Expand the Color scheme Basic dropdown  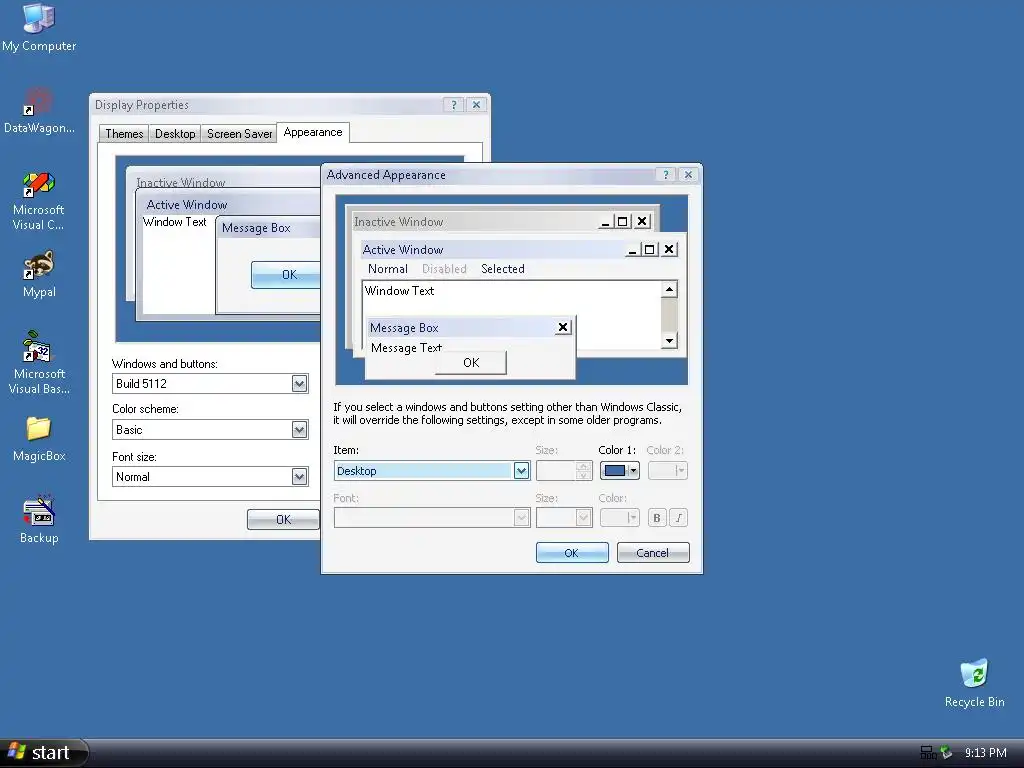(x=299, y=430)
